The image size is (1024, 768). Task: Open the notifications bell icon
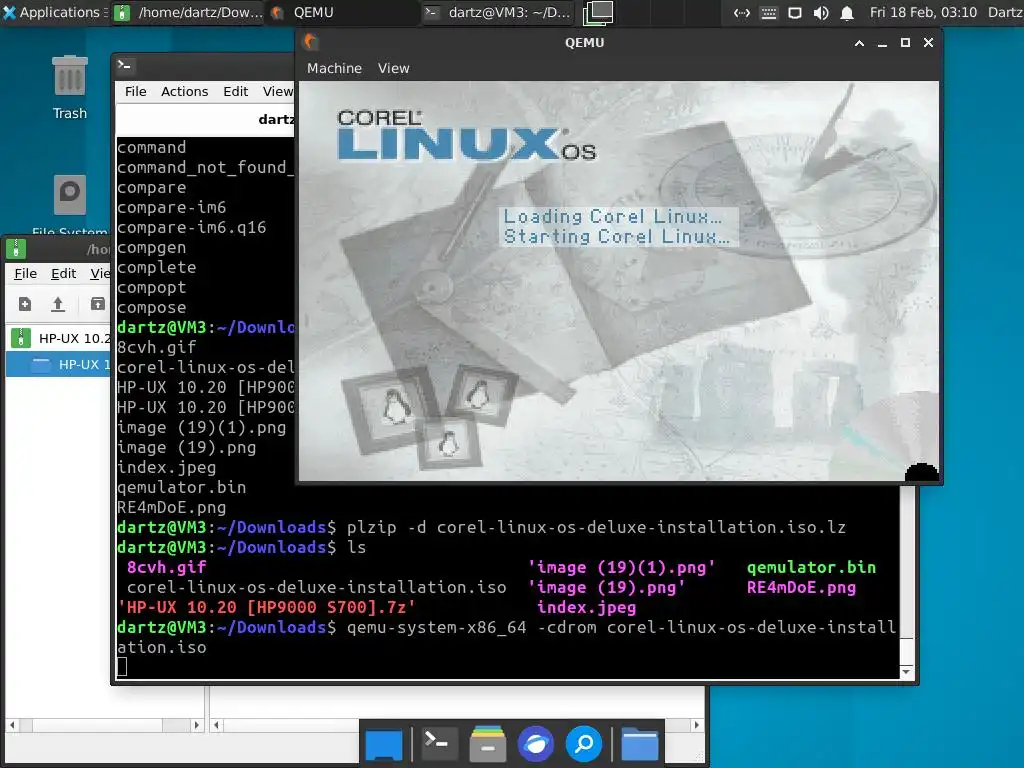pos(847,12)
